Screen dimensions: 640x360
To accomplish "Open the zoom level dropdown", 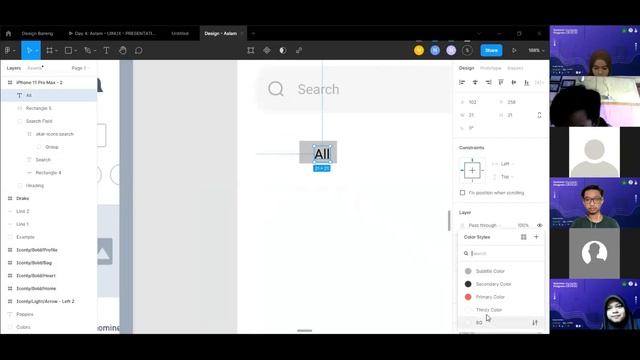I will [536, 50].
